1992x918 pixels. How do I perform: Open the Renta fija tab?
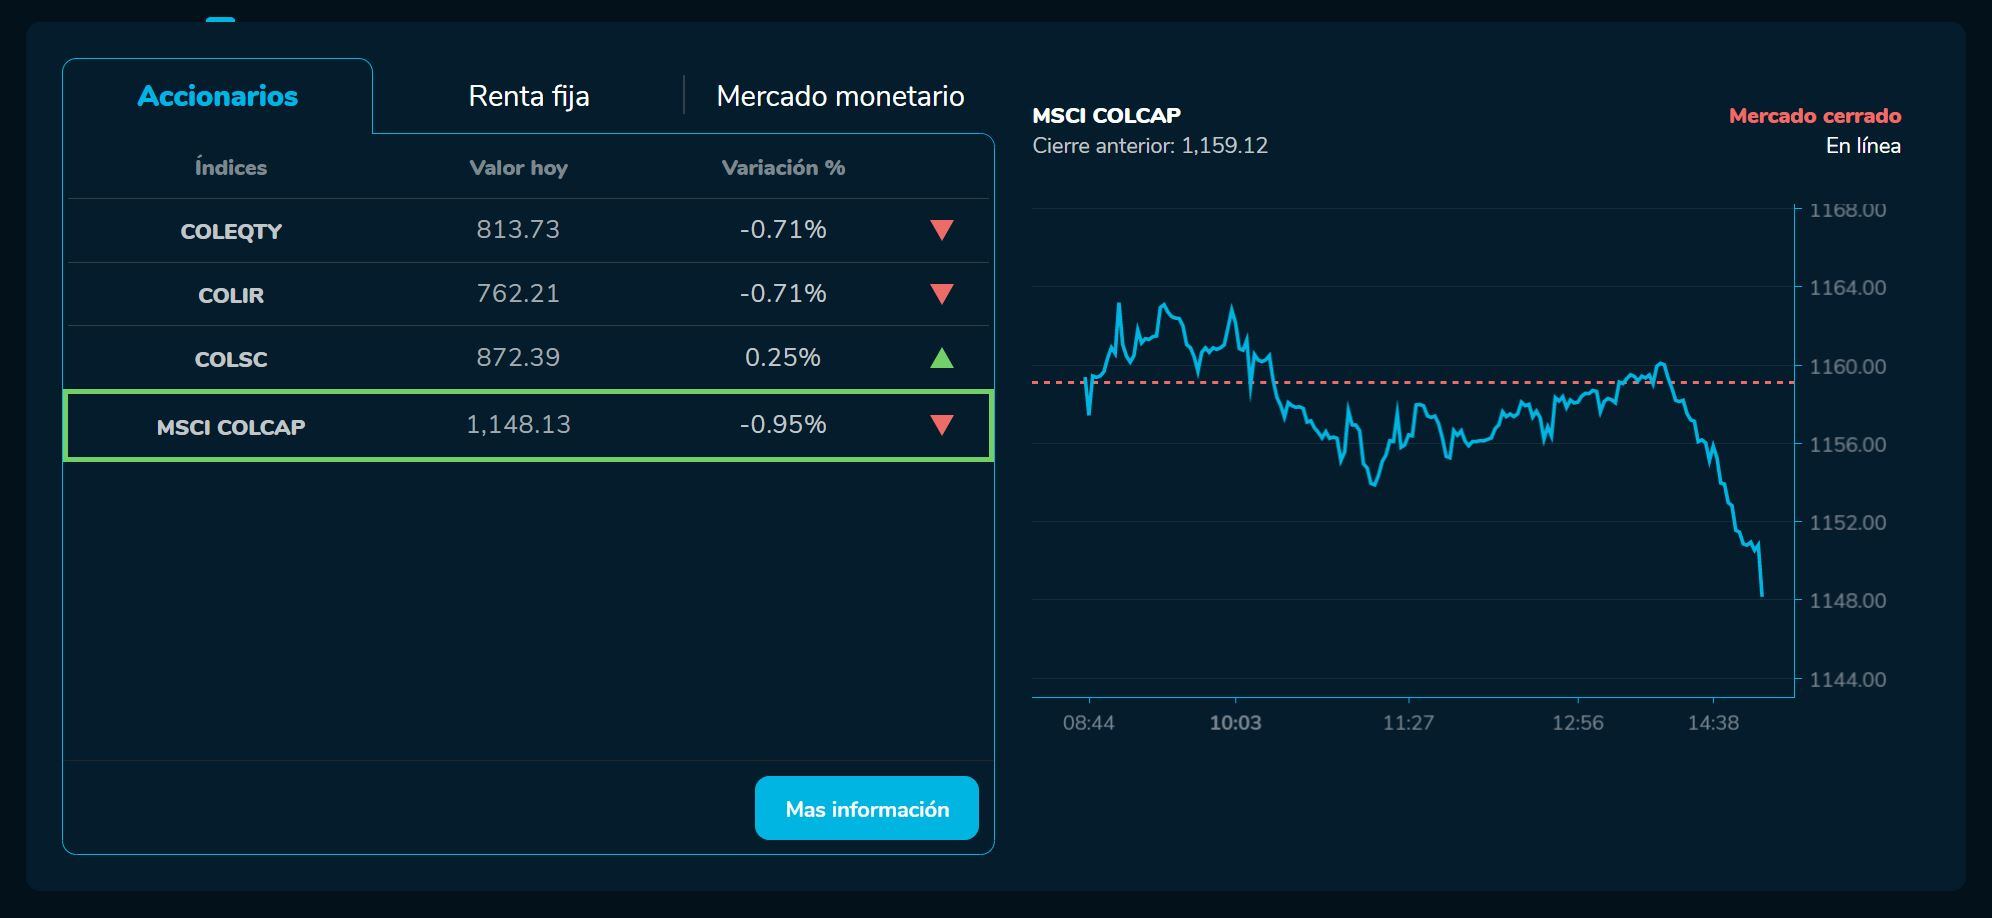529,96
